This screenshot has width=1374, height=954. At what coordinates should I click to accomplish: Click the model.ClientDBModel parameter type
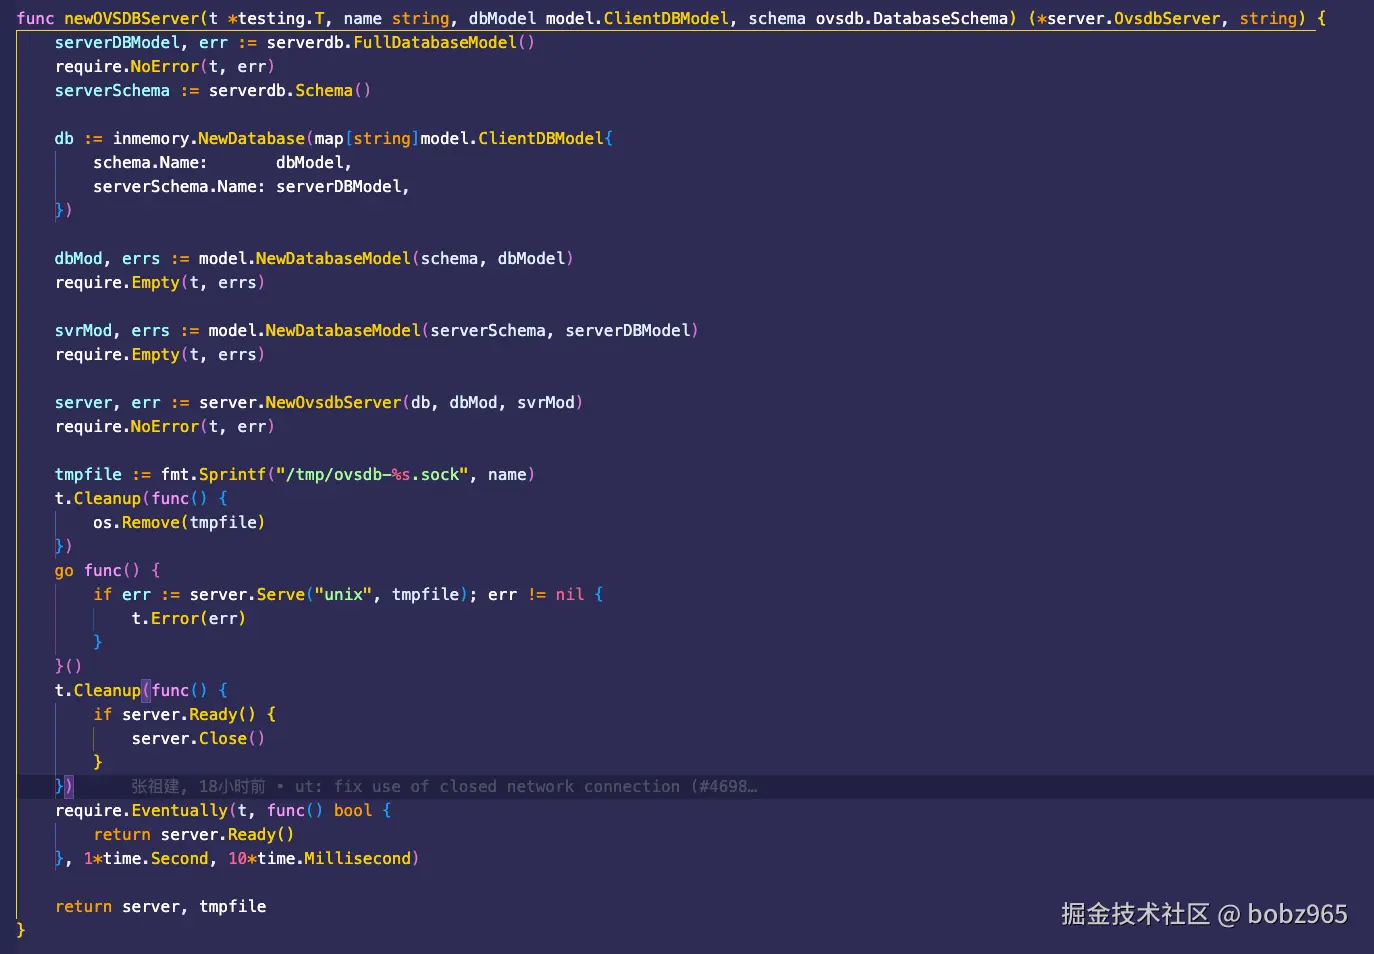[637, 18]
